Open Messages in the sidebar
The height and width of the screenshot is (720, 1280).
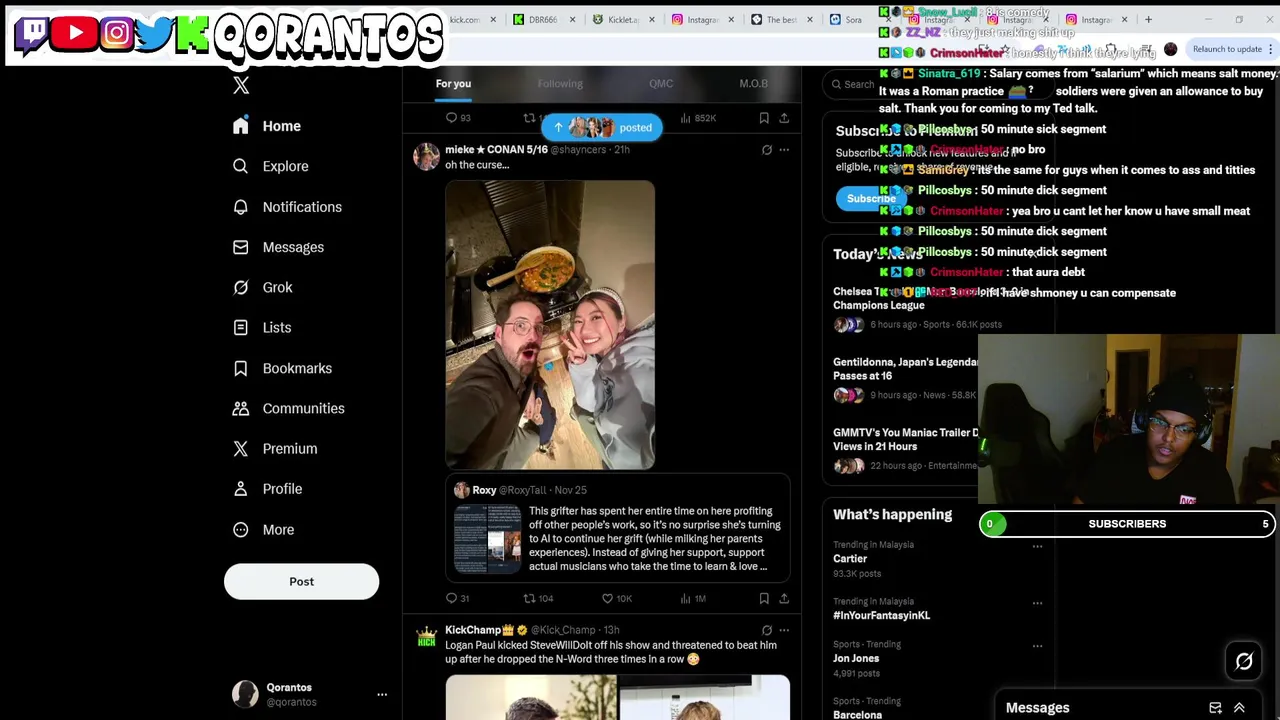[279, 247]
